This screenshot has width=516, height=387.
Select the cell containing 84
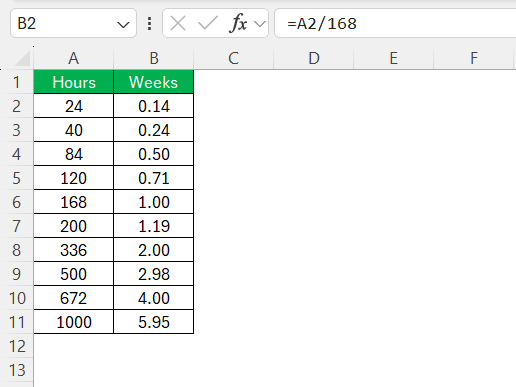[74, 154]
